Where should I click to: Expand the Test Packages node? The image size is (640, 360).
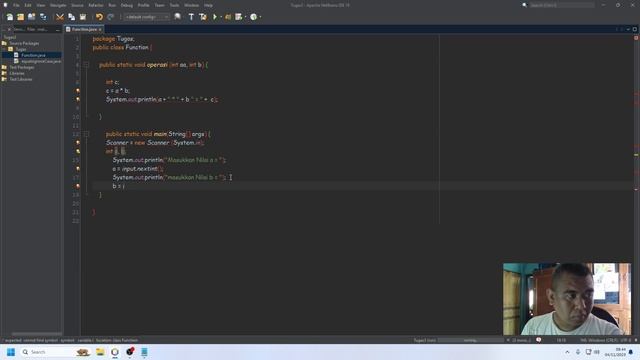click(4, 67)
